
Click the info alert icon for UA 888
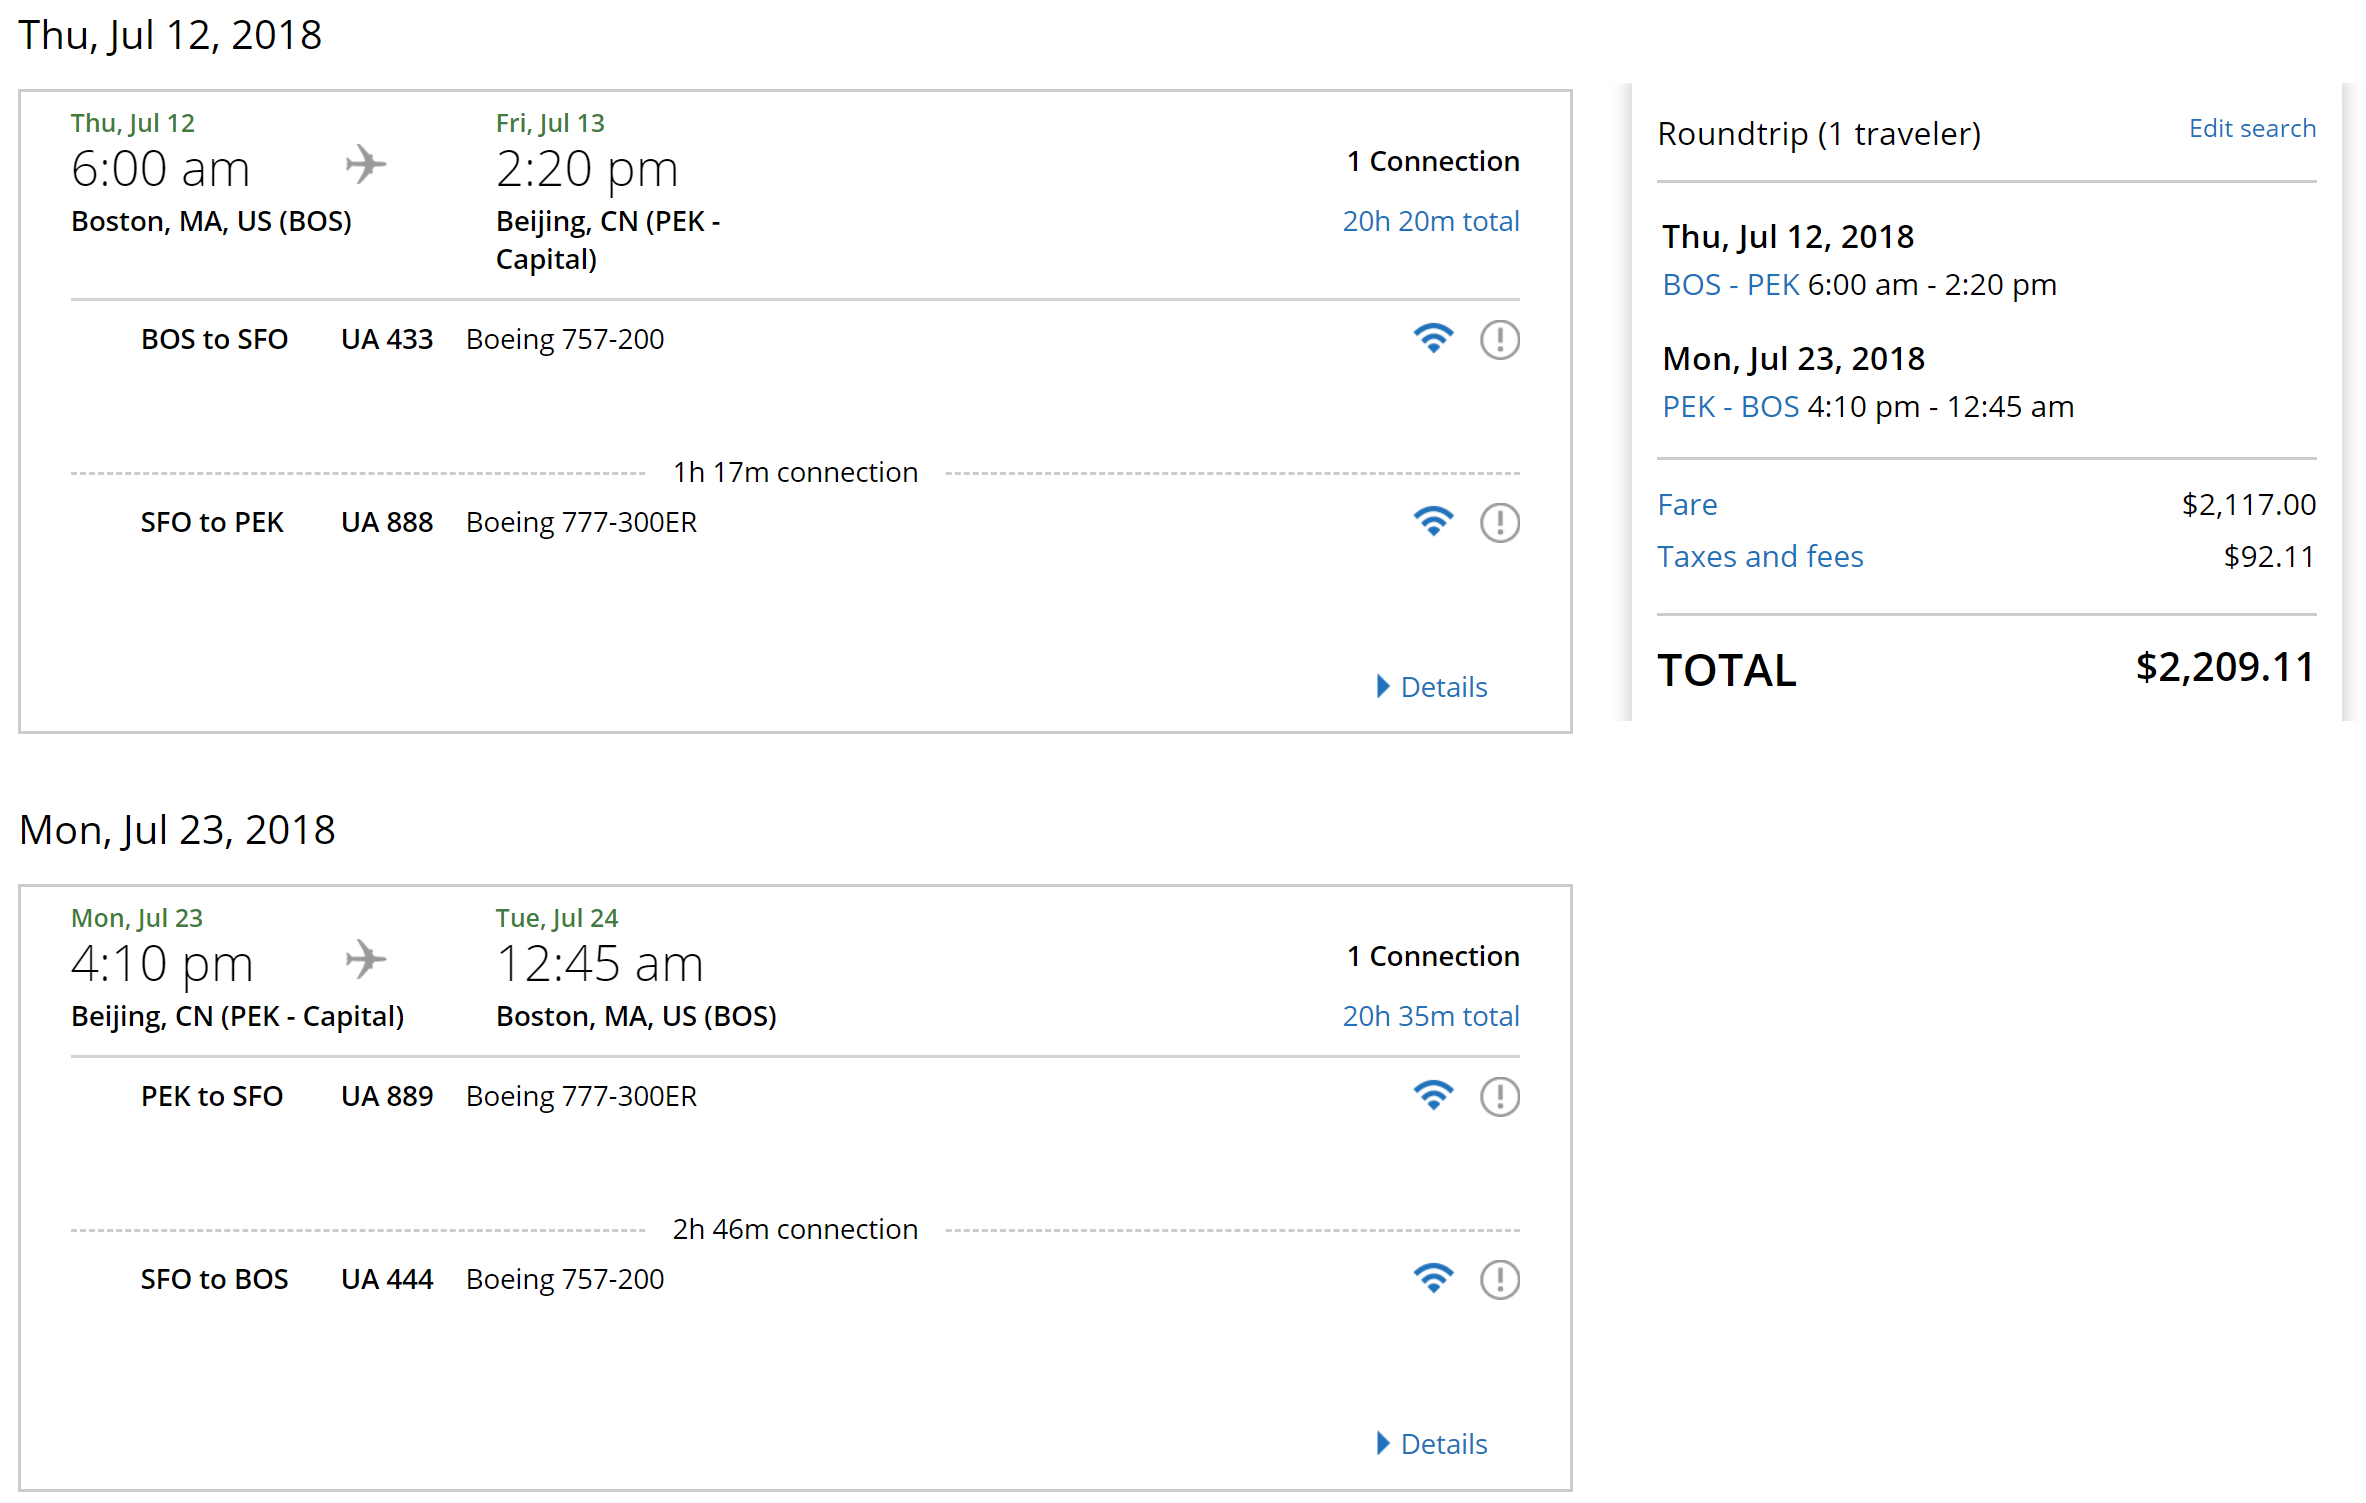[x=1499, y=523]
